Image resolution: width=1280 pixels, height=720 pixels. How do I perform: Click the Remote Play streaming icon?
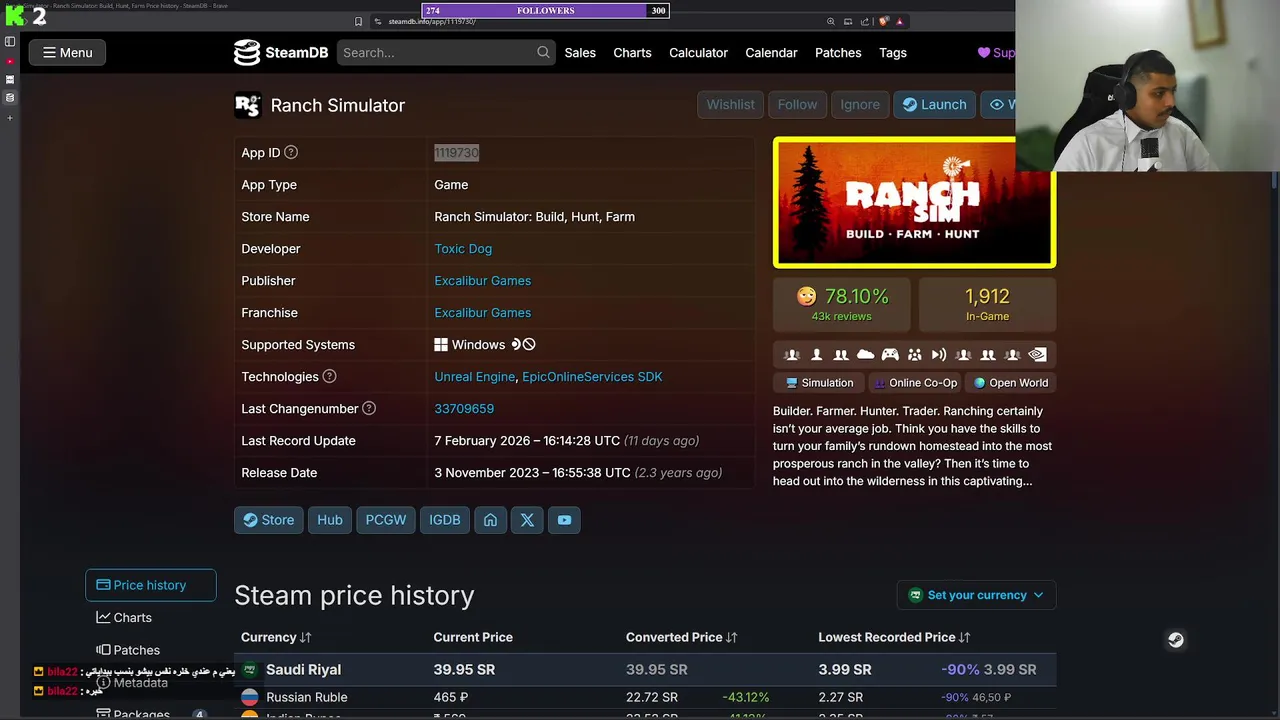[939, 354]
